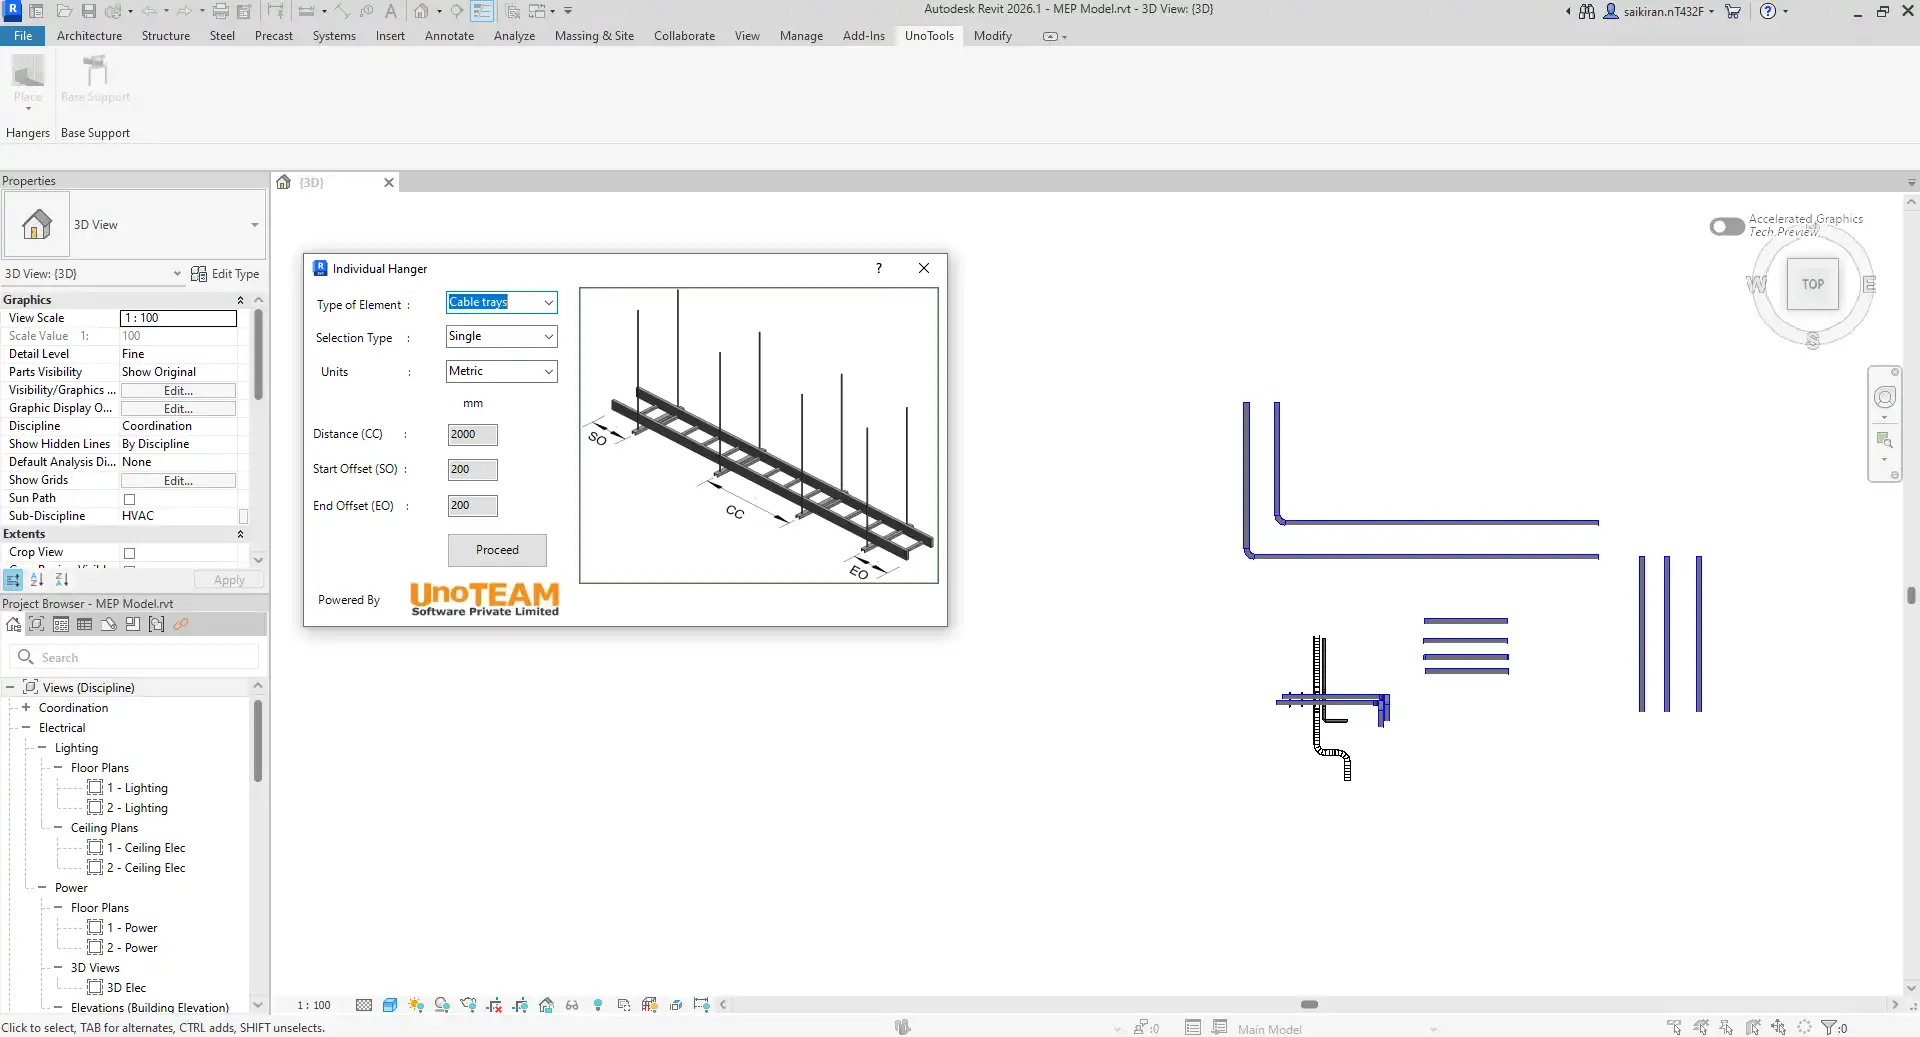Open the Default 3D View house icon

pos(421,11)
